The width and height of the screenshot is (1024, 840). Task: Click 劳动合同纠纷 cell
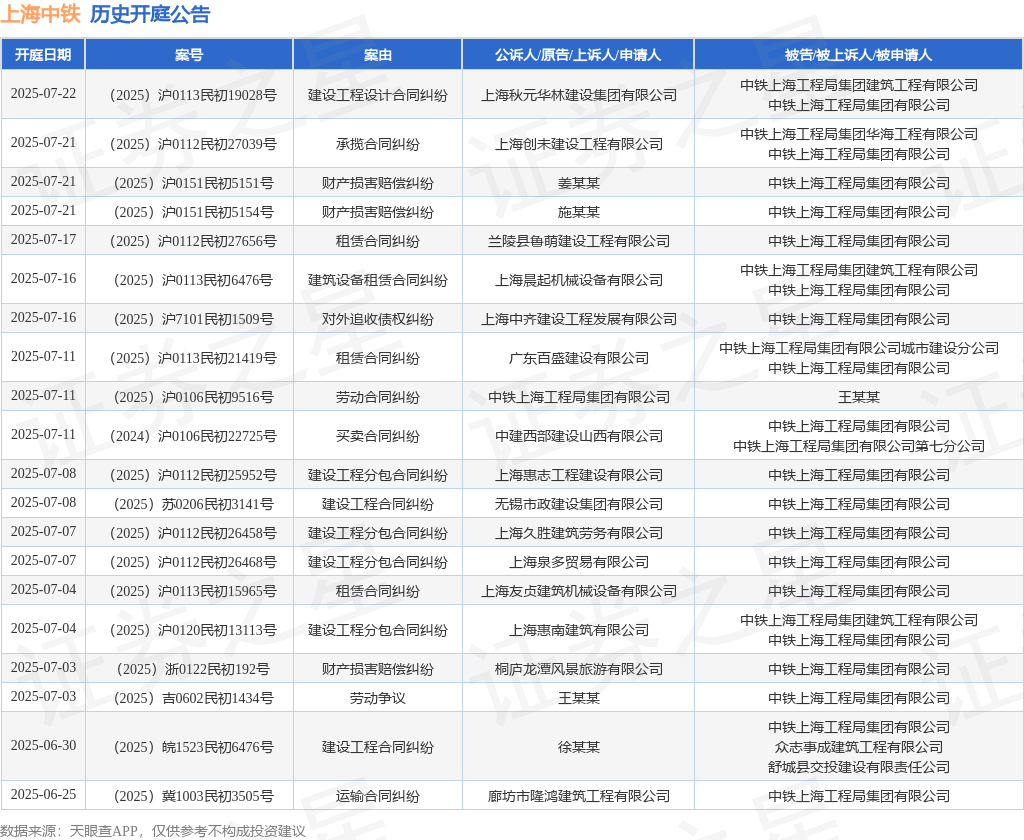coord(377,397)
